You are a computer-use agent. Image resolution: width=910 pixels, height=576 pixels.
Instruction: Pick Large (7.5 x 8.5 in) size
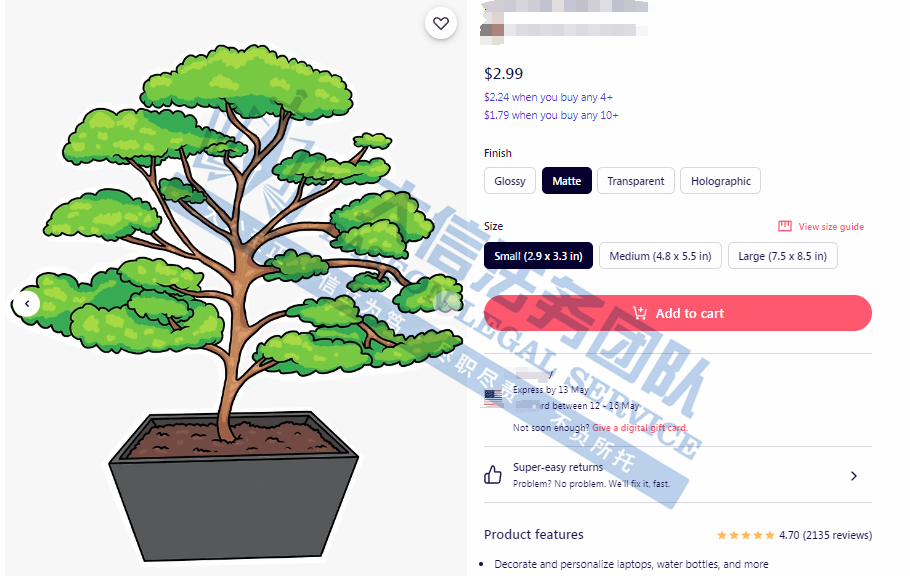pos(782,255)
